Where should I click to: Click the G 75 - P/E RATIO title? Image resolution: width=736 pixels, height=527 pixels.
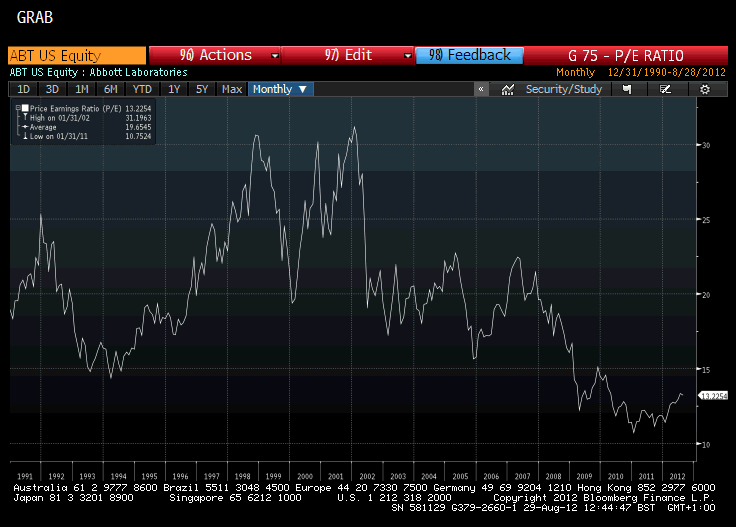(x=626, y=56)
